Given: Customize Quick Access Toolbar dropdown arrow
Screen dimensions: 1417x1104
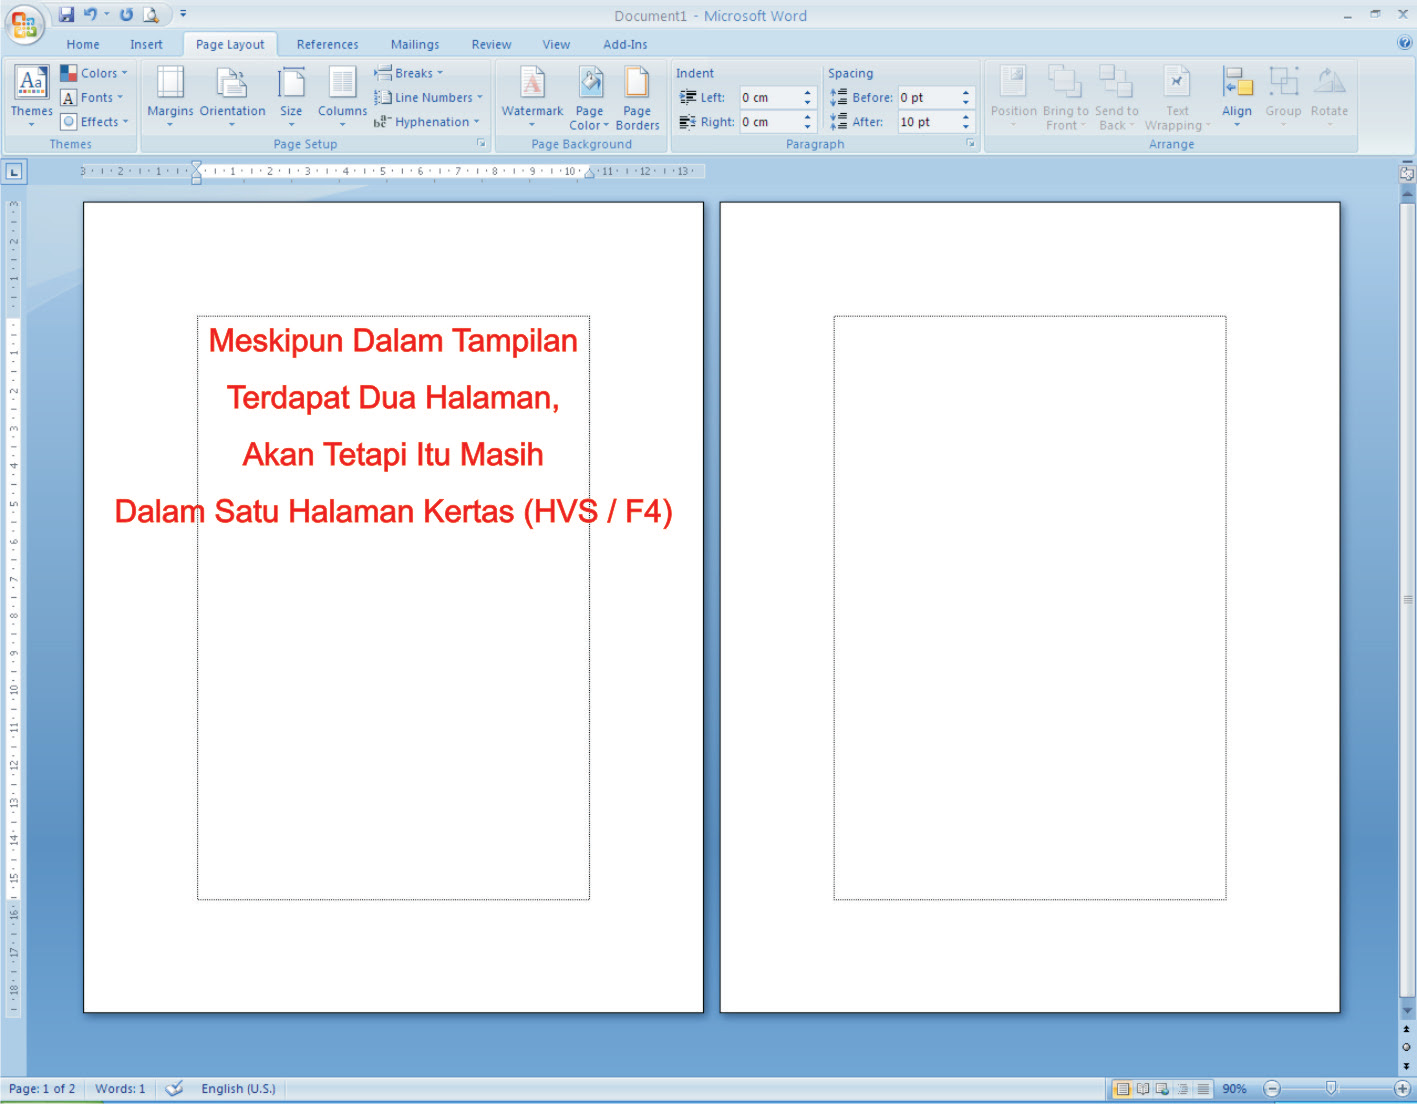Looking at the screenshot, I should coord(183,14).
